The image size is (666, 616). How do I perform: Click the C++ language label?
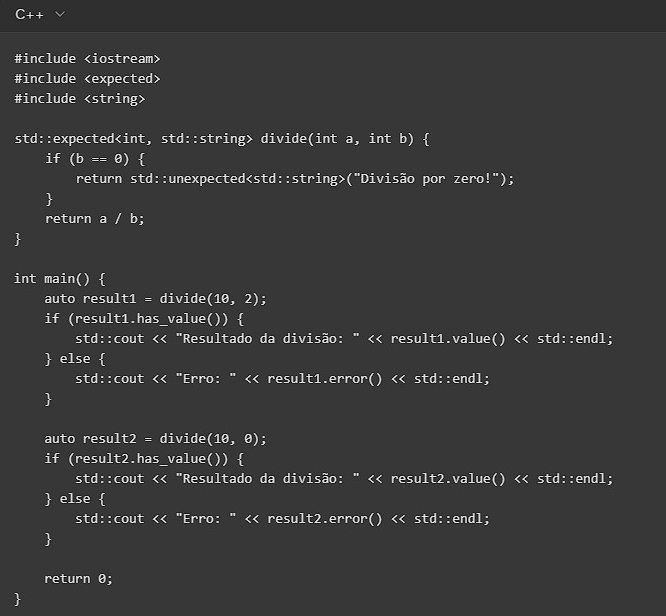tap(29, 15)
